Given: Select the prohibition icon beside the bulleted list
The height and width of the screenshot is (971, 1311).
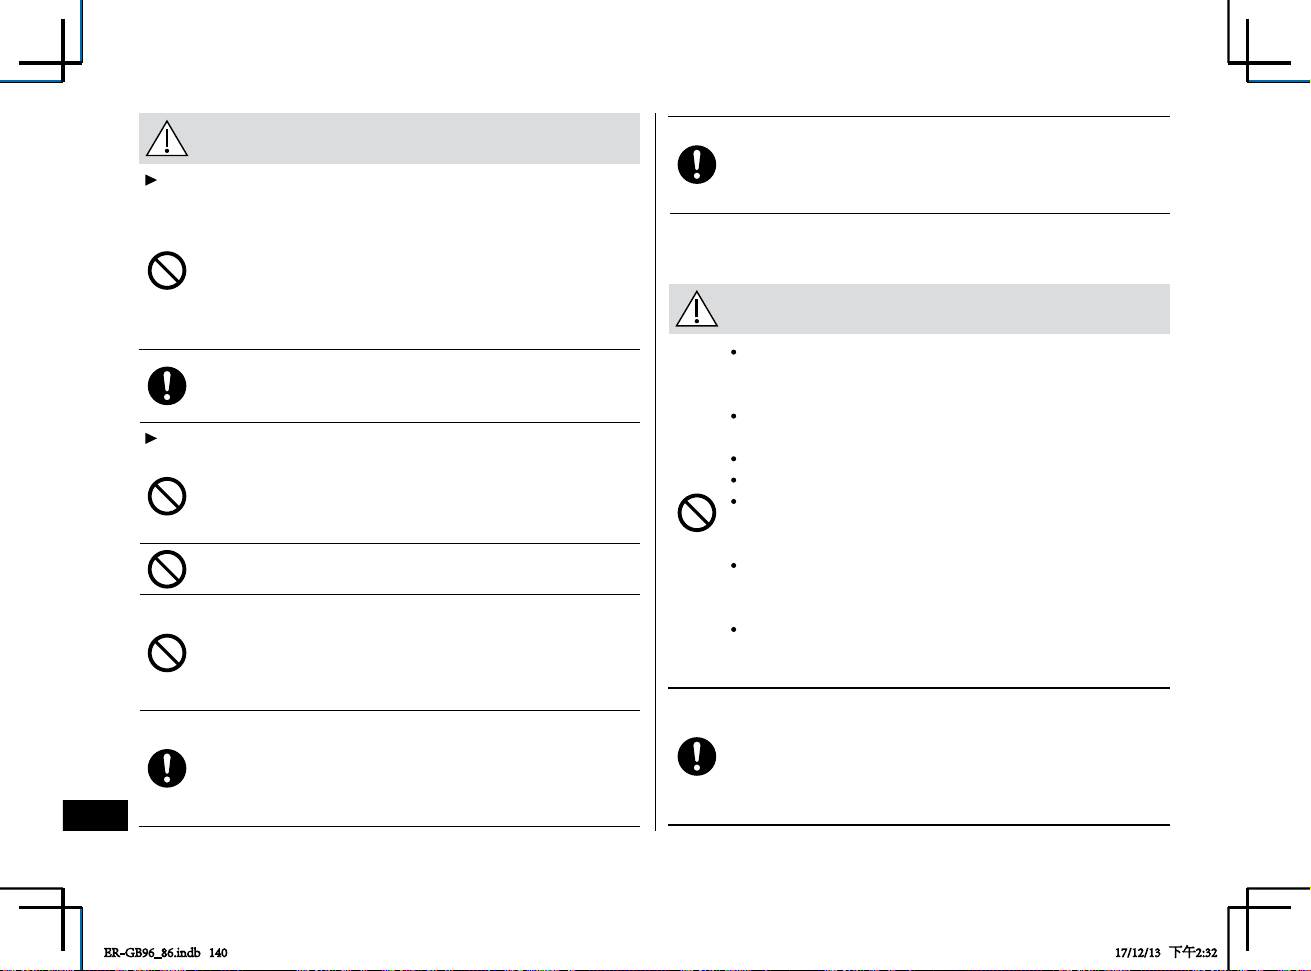Looking at the screenshot, I should 697,514.
